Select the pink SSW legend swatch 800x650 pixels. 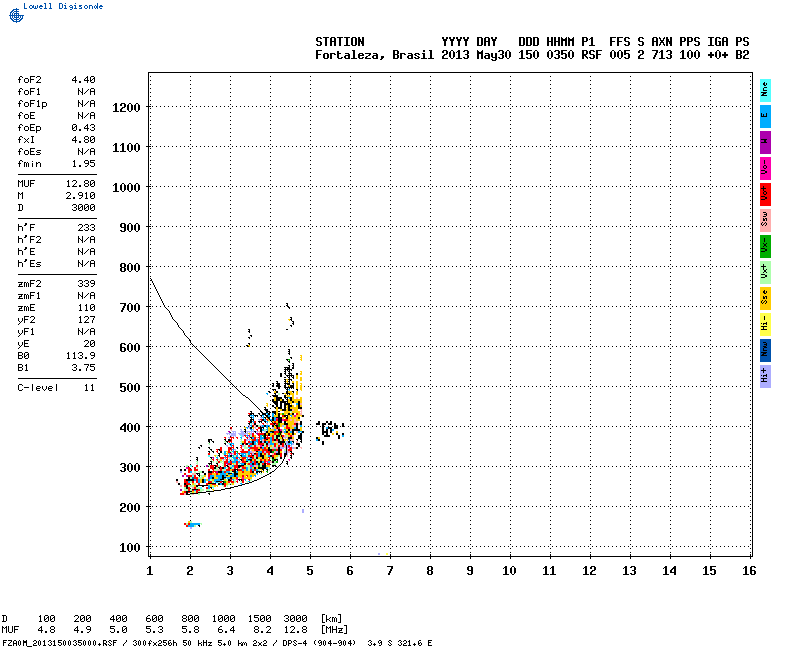(x=765, y=220)
